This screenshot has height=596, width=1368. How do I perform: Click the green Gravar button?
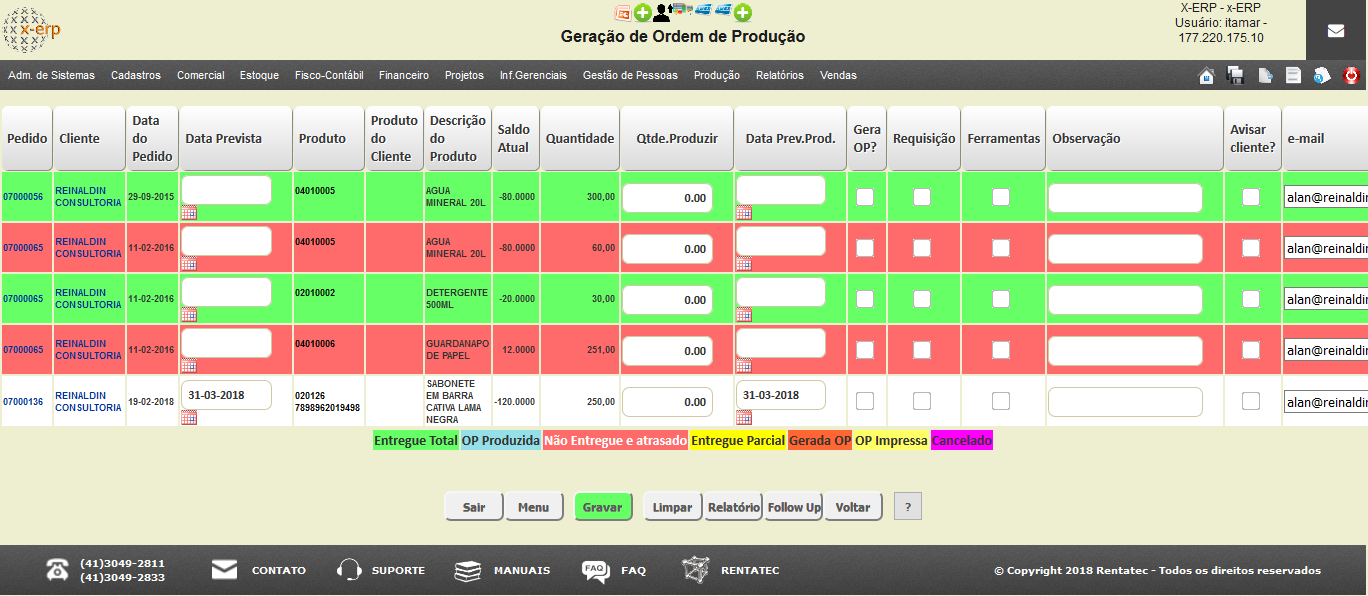click(x=604, y=507)
